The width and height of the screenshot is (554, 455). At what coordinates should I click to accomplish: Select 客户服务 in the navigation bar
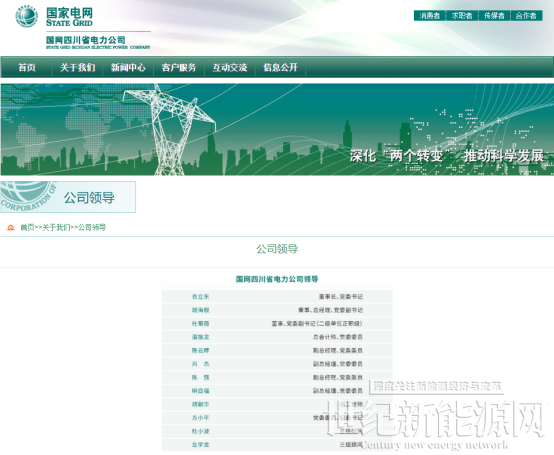point(179,67)
